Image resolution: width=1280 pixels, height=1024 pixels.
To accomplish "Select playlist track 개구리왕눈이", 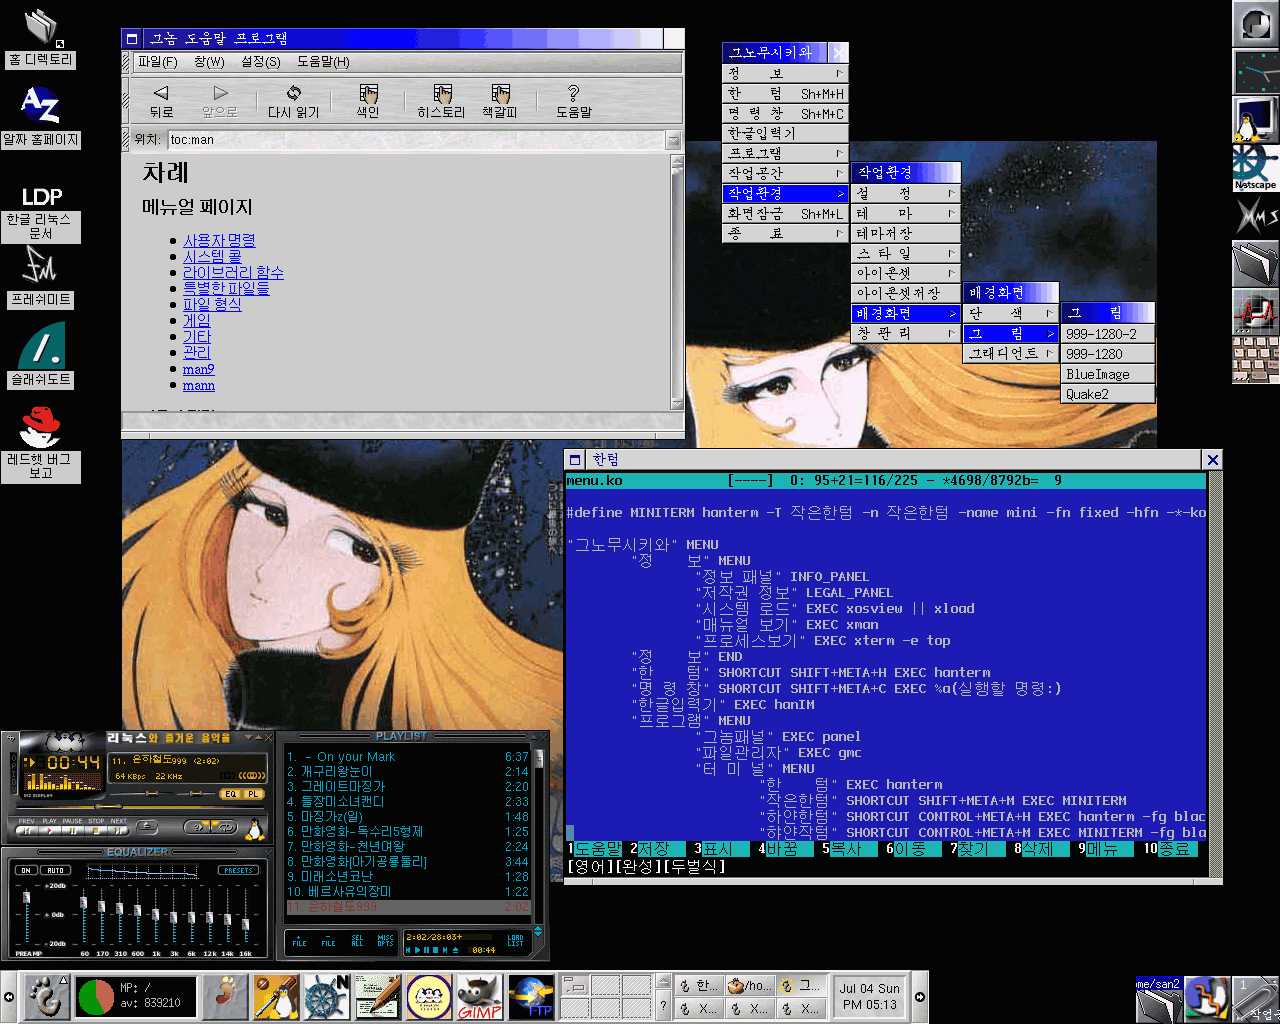I will click(x=336, y=772).
